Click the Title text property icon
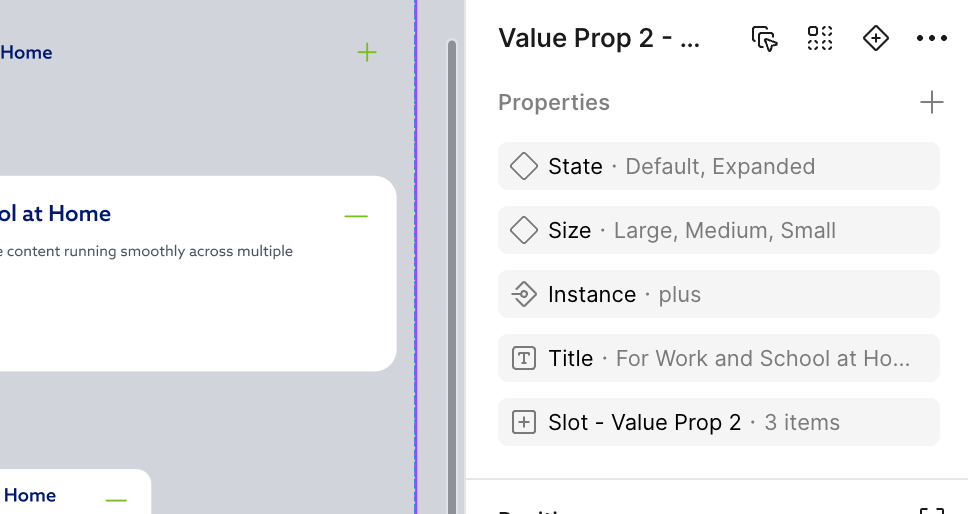The image size is (968, 514). click(x=524, y=359)
